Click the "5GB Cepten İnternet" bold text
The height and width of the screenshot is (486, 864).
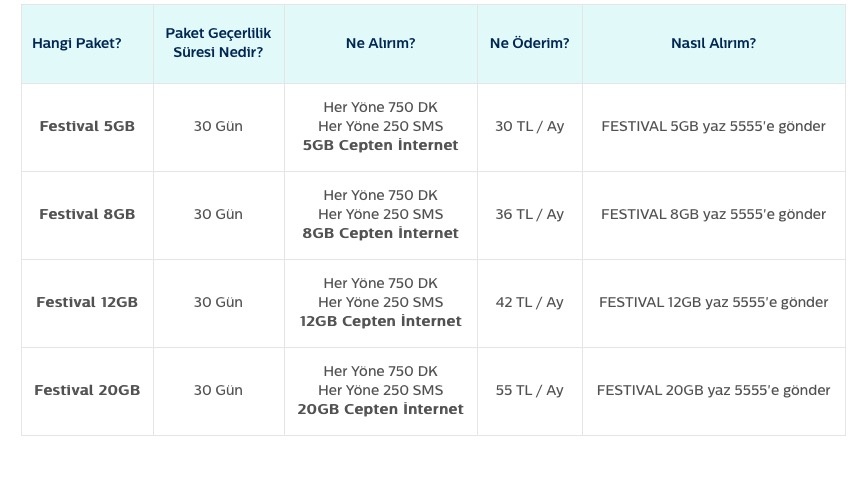tap(380, 145)
